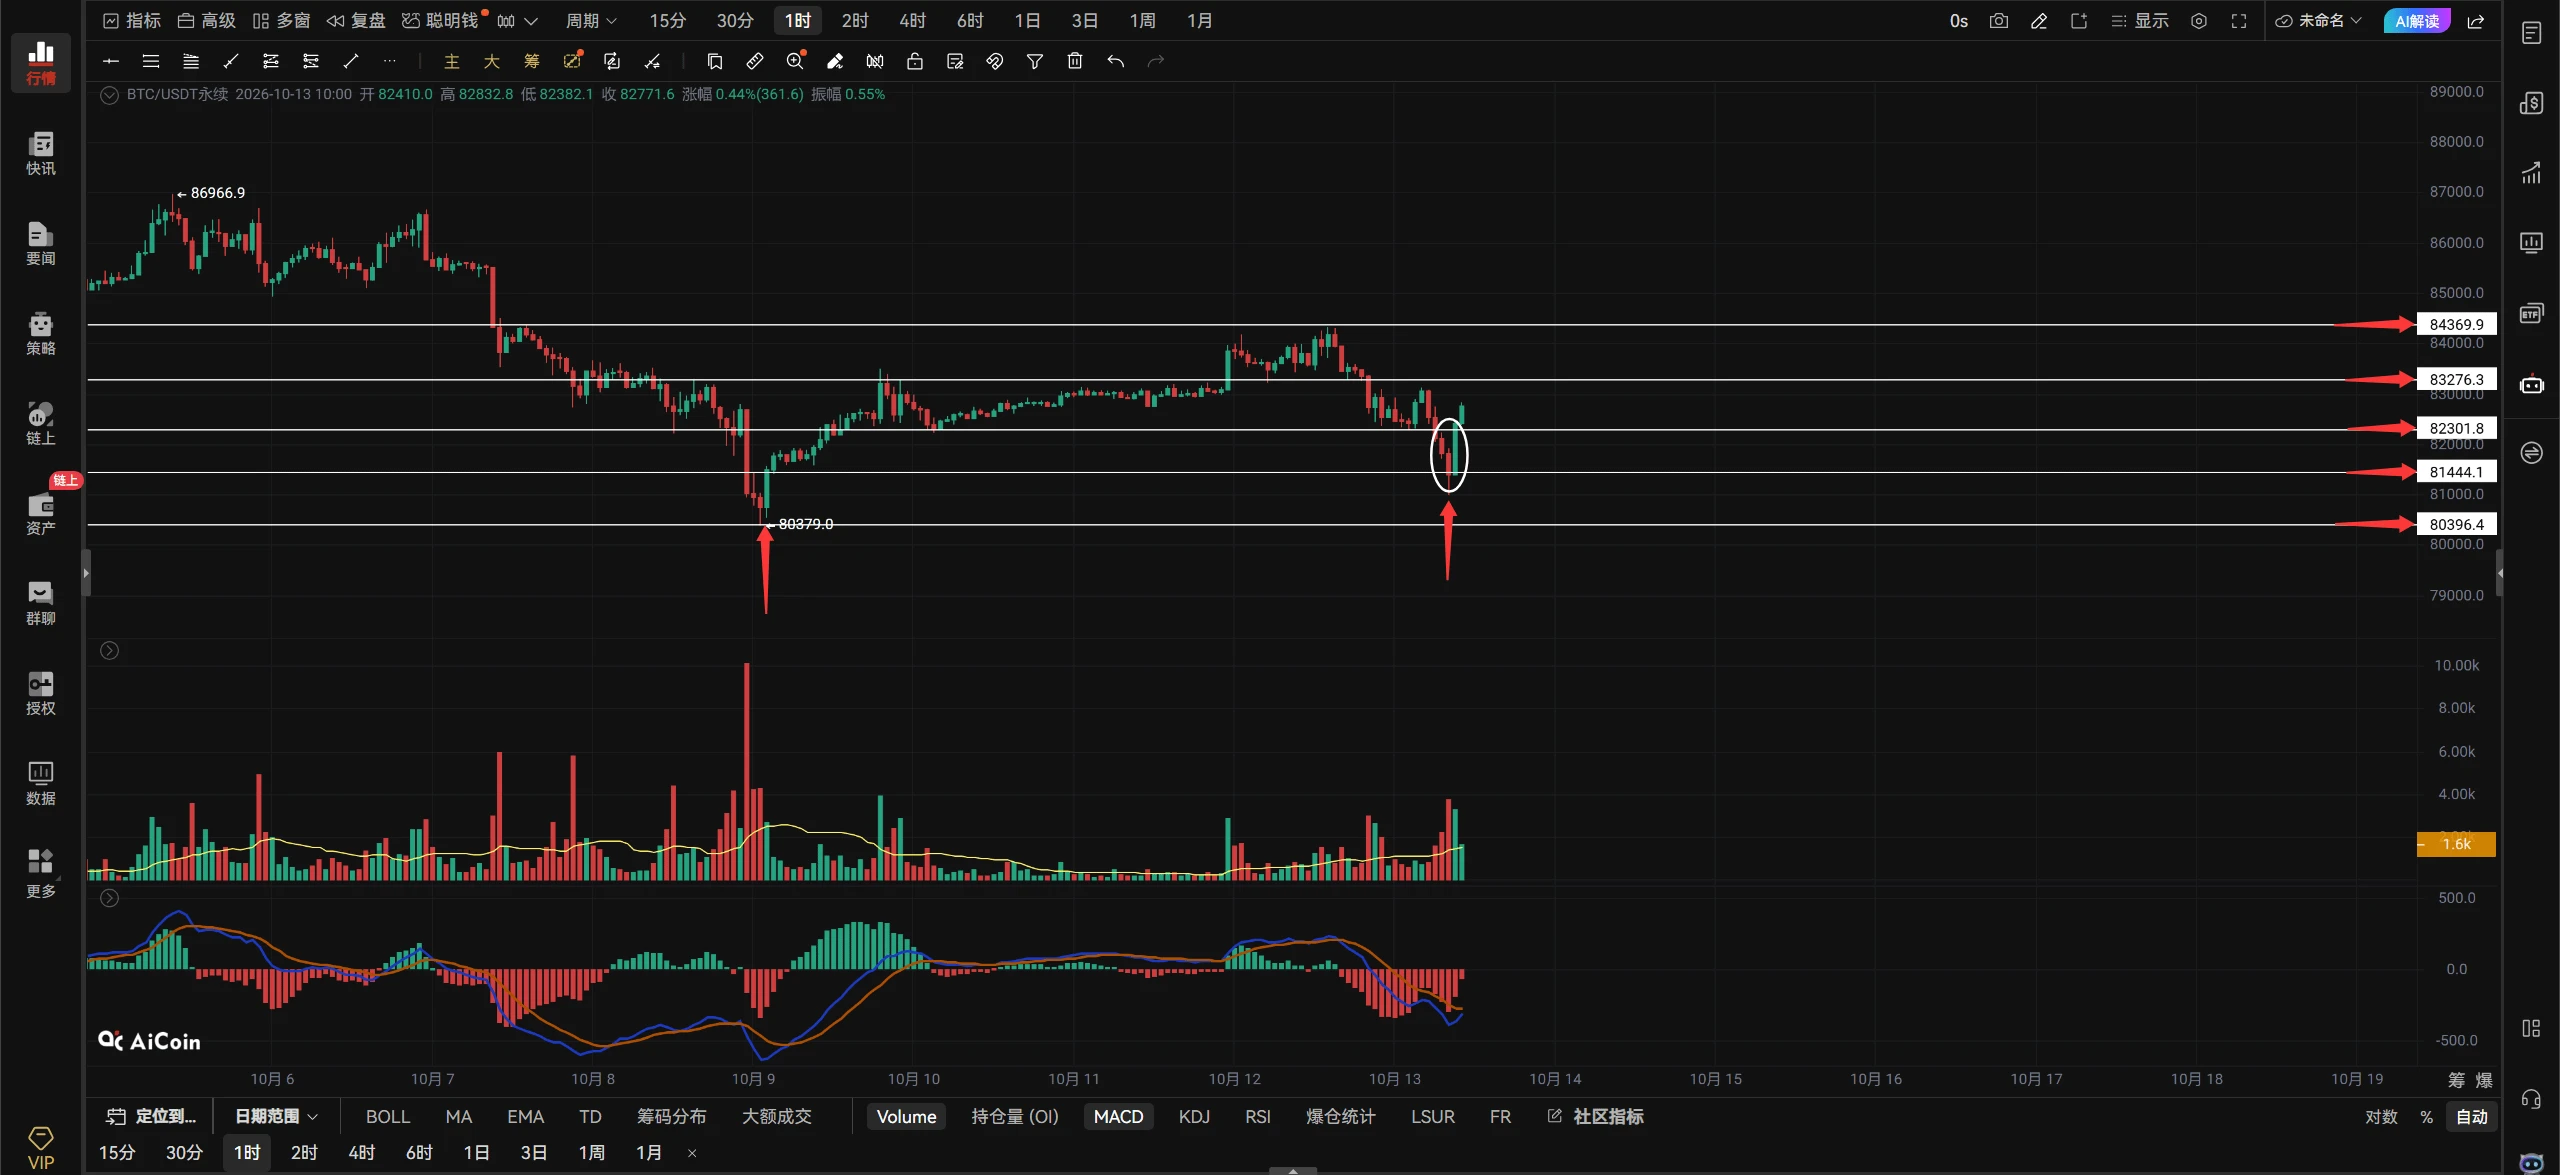Open the 数据 sidebar section

pos(41,783)
